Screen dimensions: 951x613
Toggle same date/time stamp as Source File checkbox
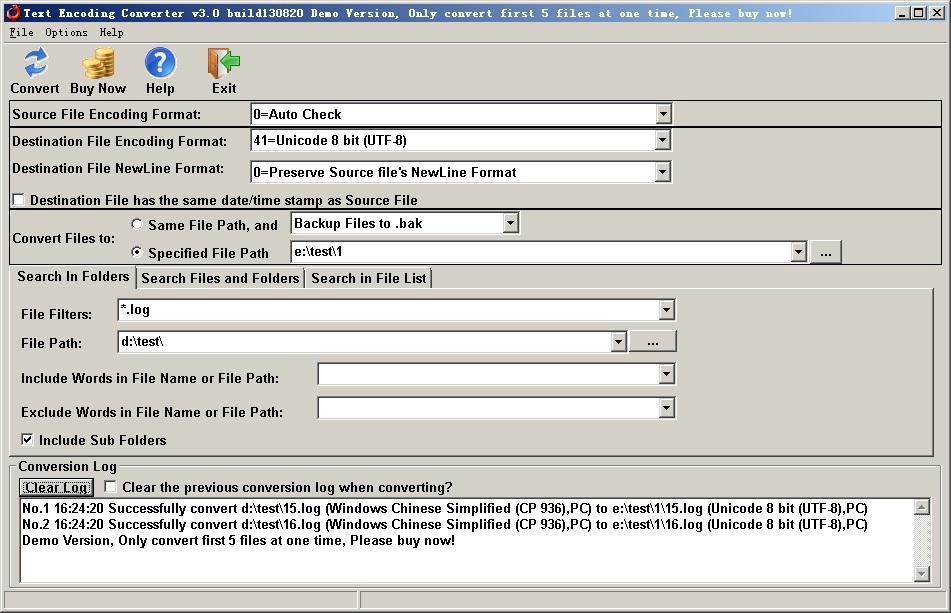click(19, 199)
